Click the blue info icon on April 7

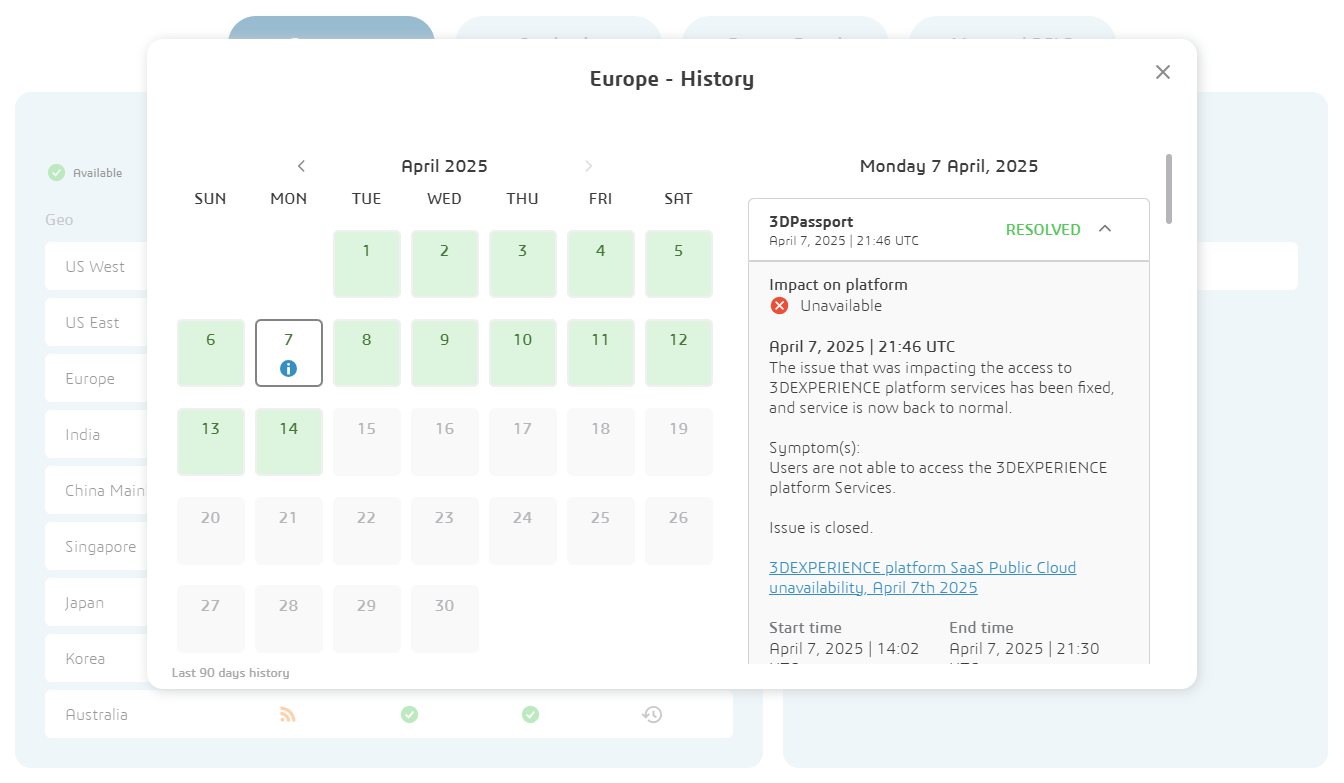(288, 367)
